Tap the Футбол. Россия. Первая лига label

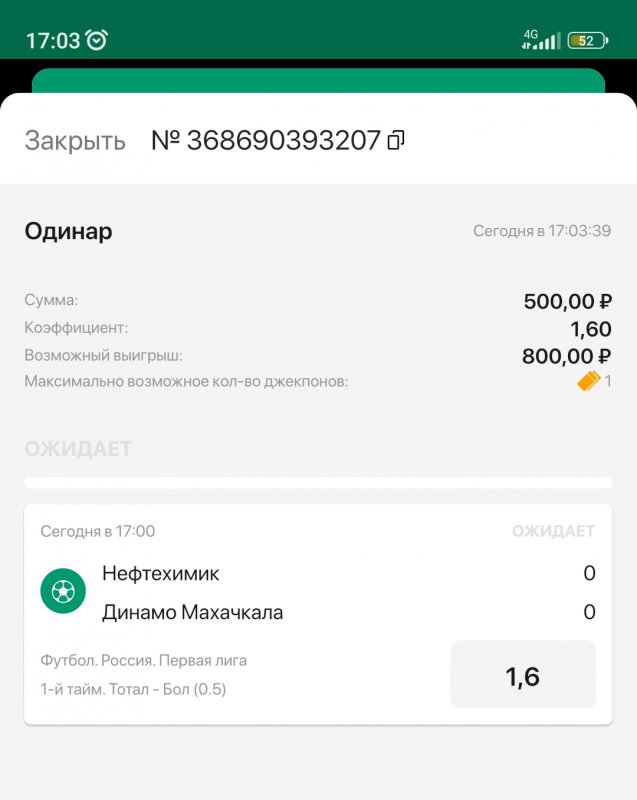click(x=143, y=660)
